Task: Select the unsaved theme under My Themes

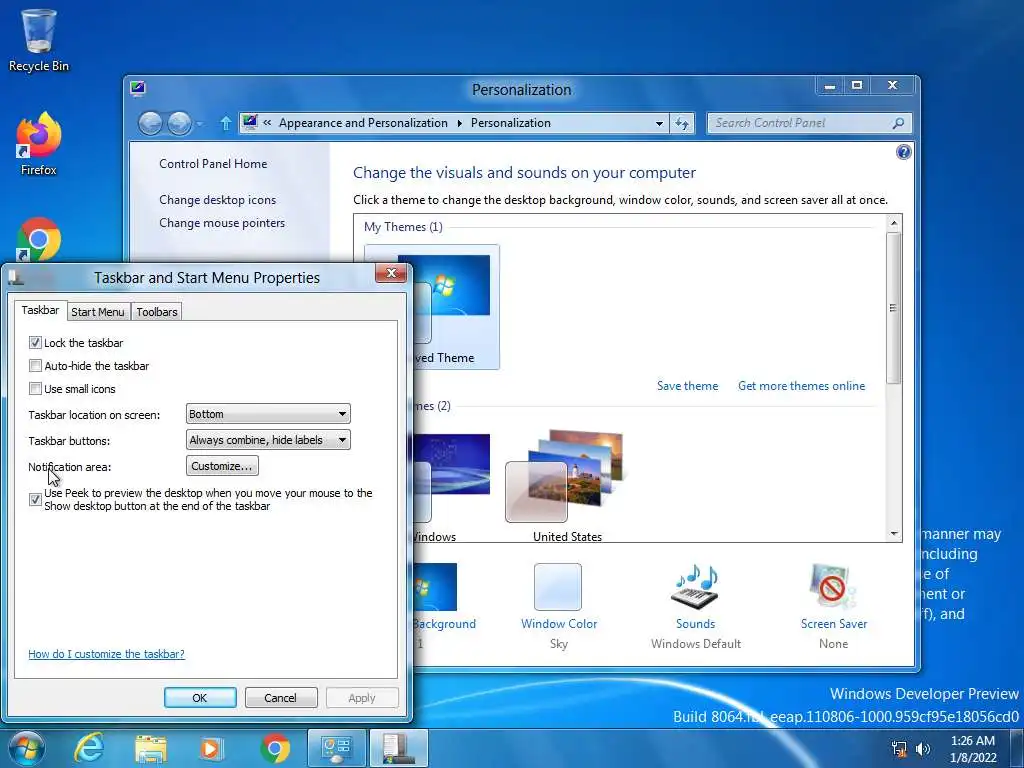Action: coord(453,307)
